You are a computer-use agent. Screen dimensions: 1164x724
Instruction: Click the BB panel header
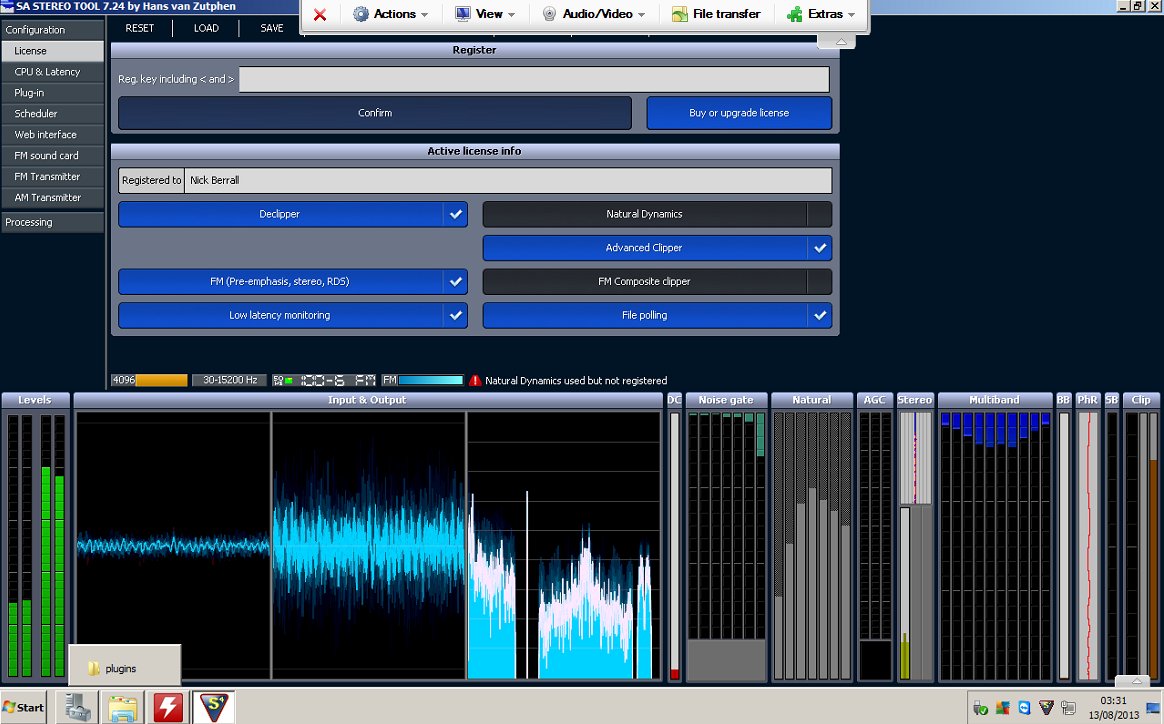[x=1064, y=400]
